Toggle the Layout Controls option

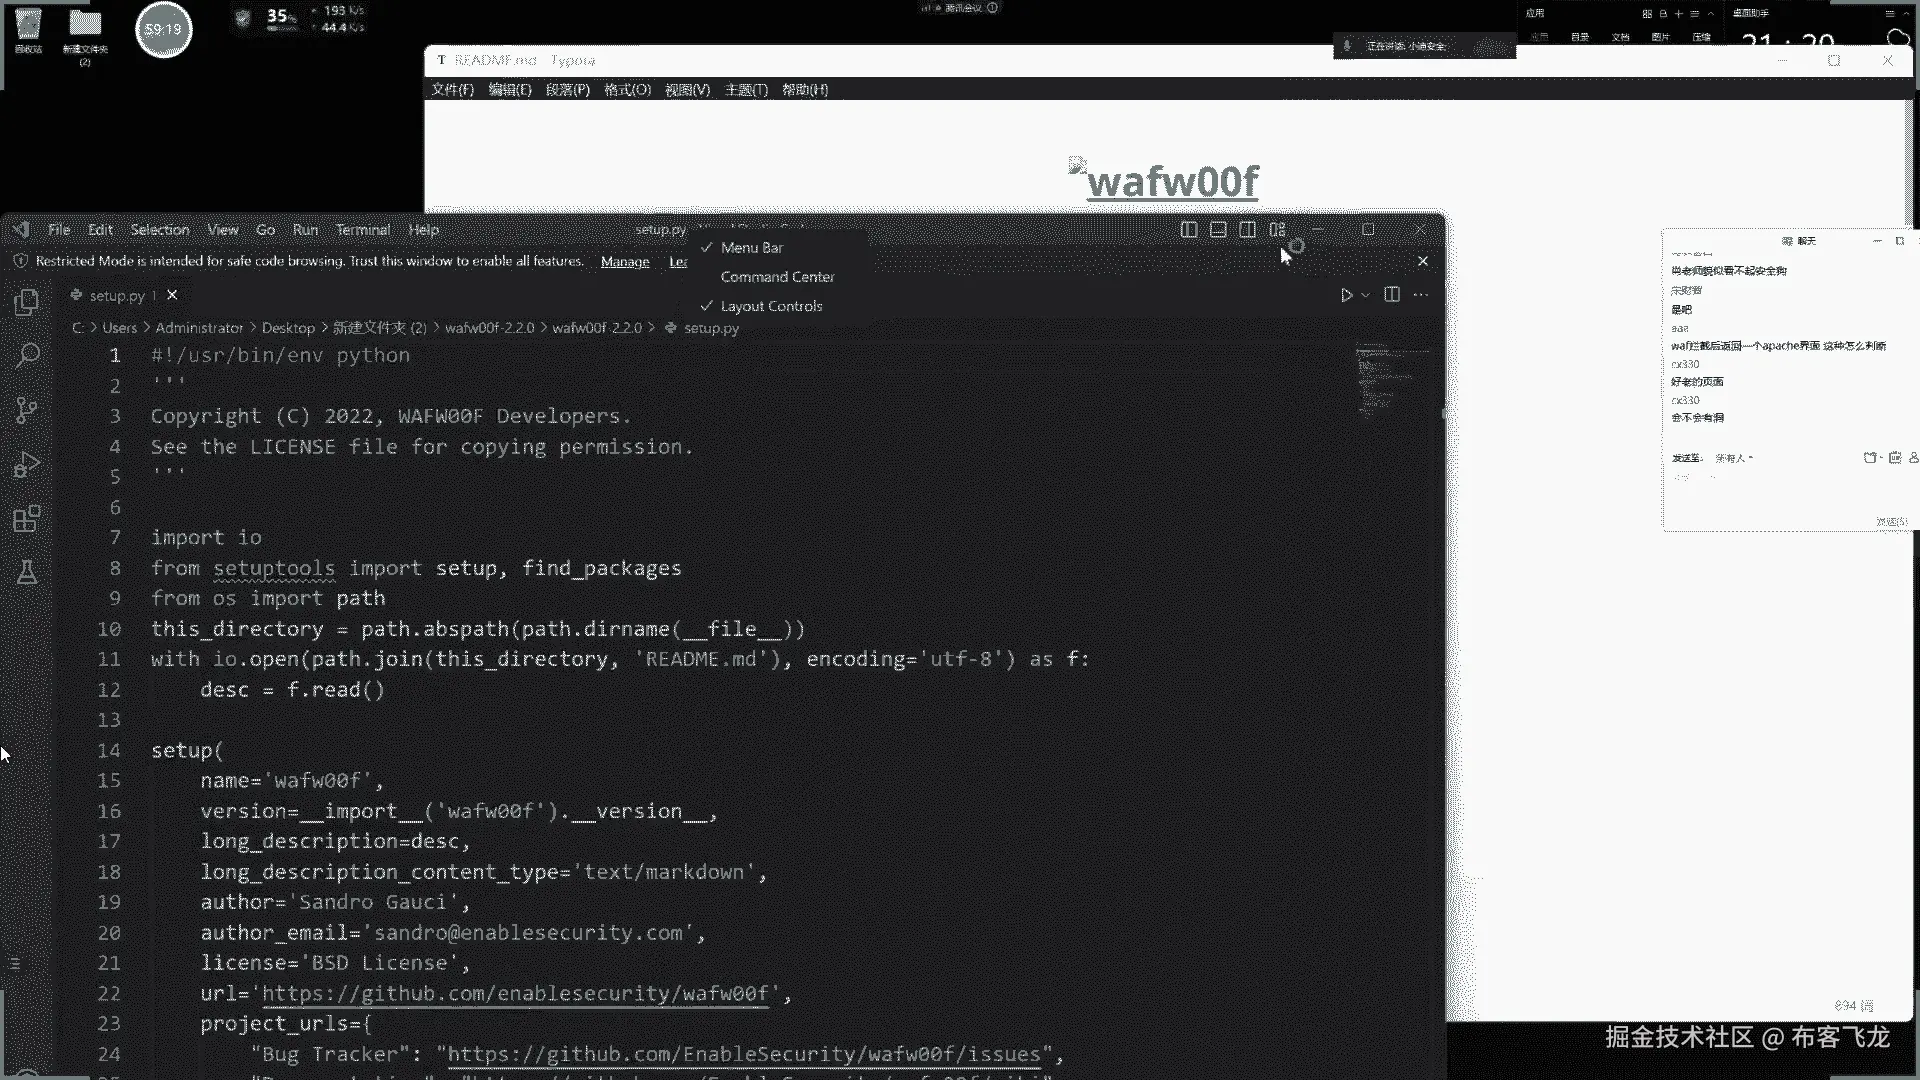pyautogui.click(x=771, y=306)
